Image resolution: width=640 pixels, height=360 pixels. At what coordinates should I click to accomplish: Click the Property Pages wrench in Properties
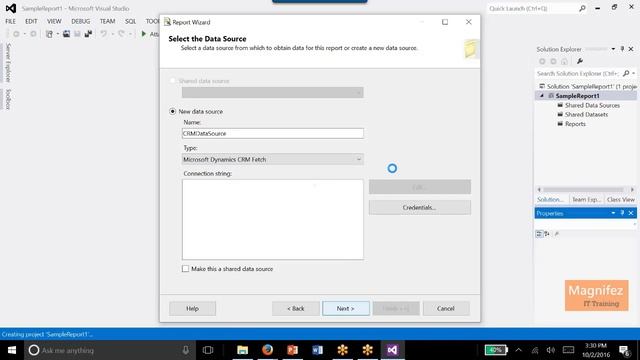(x=557, y=234)
